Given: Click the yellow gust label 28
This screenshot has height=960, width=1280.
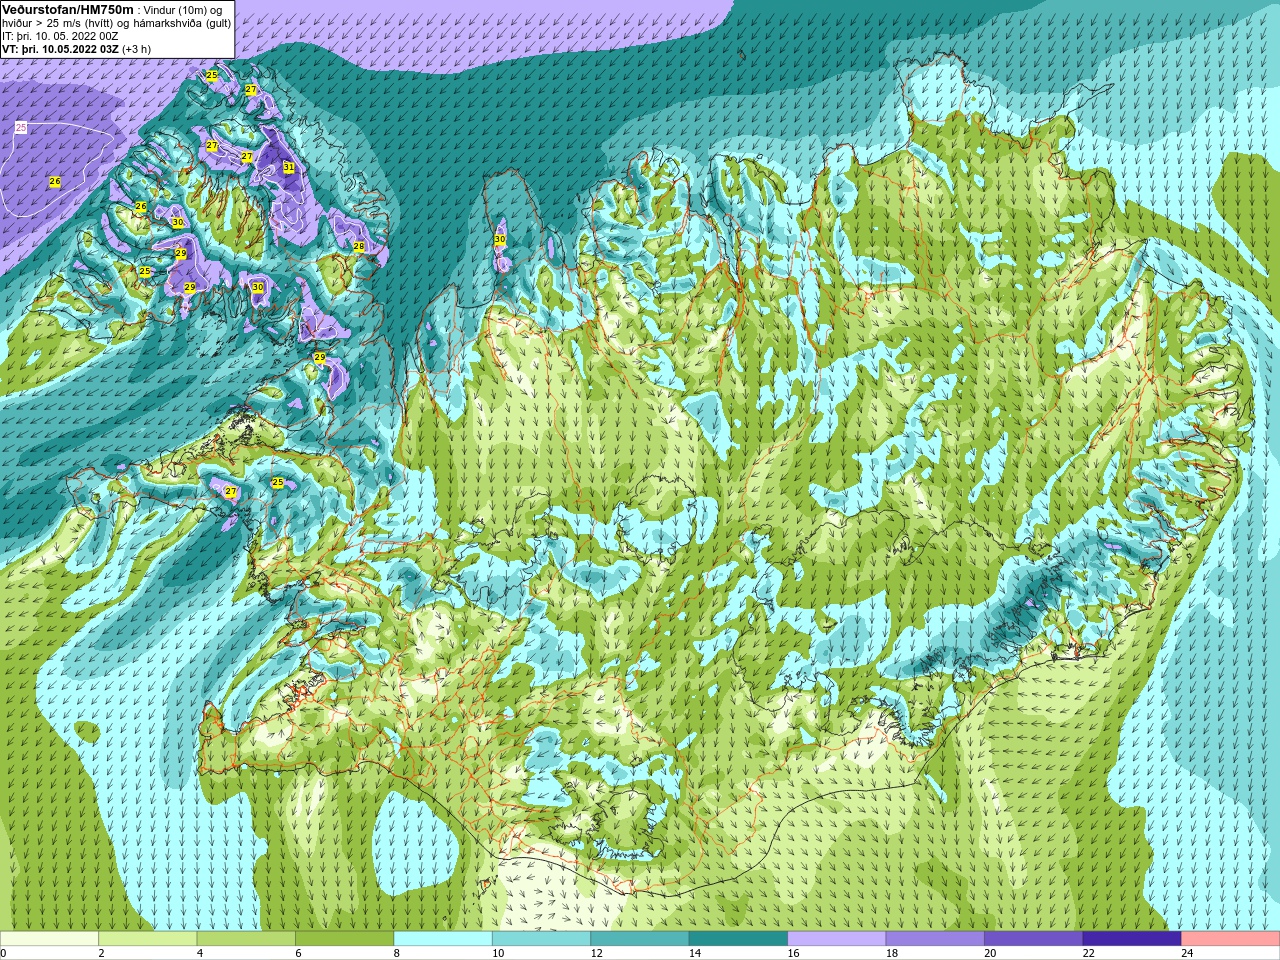Looking at the screenshot, I should (358, 246).
